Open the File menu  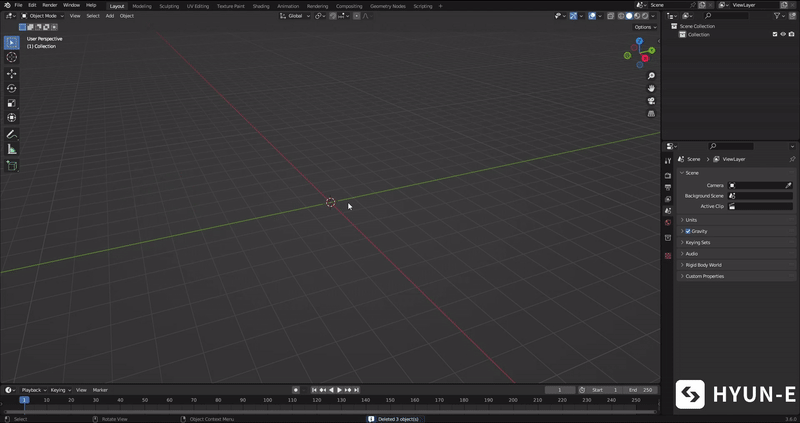point(18,5)
